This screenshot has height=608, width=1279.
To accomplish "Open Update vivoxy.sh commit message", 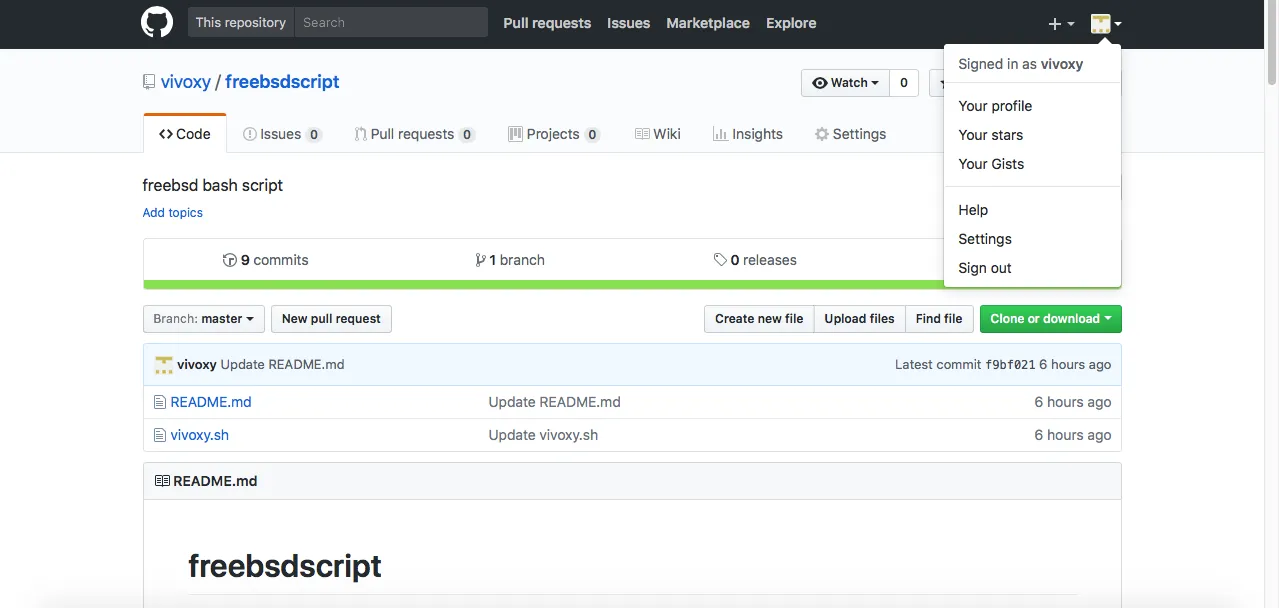I will (543, 435).
